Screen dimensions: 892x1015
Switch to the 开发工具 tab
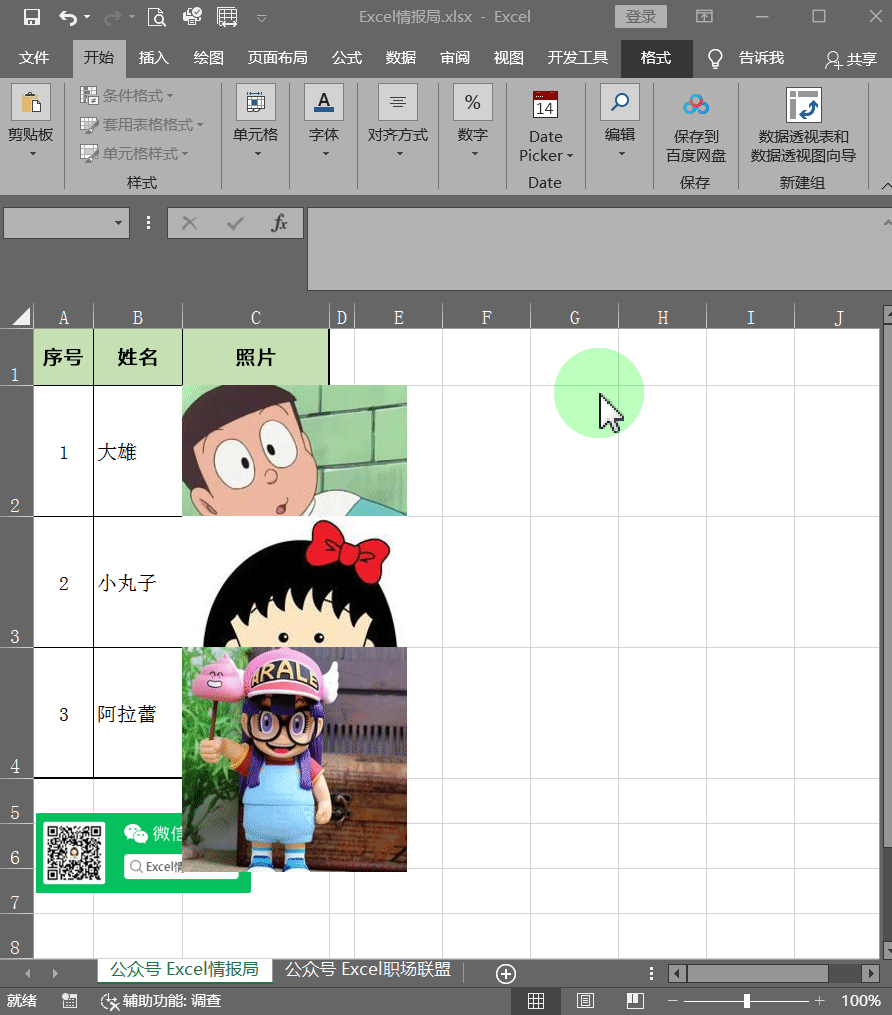coord(577,58)
